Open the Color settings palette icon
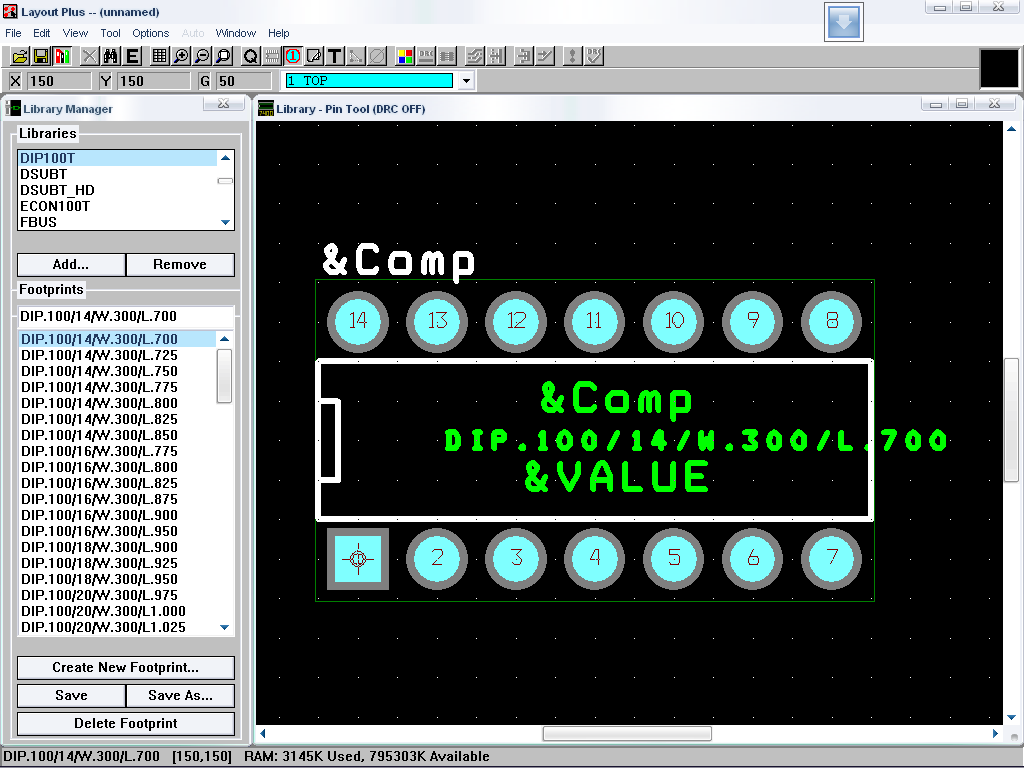Image resolution: width=1024 pixels, height=768 pixels. [x=405, y=56]
